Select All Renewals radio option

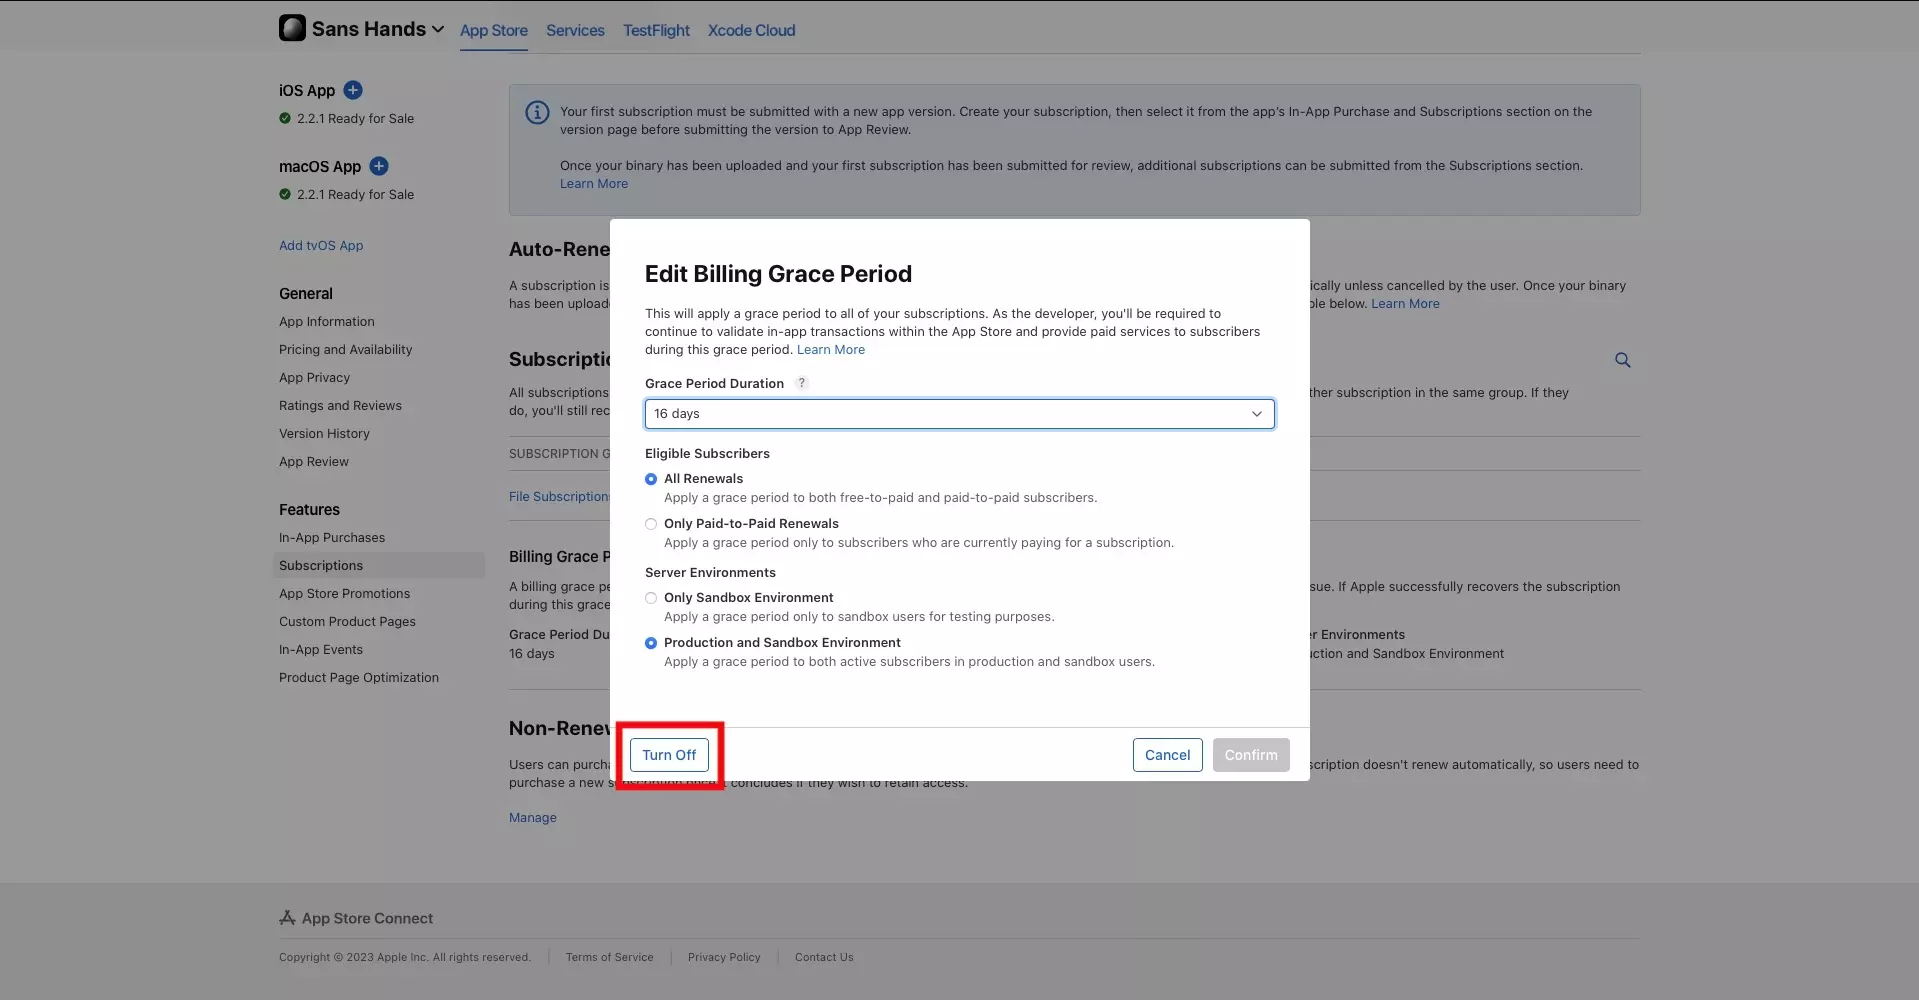click(651, 479)
